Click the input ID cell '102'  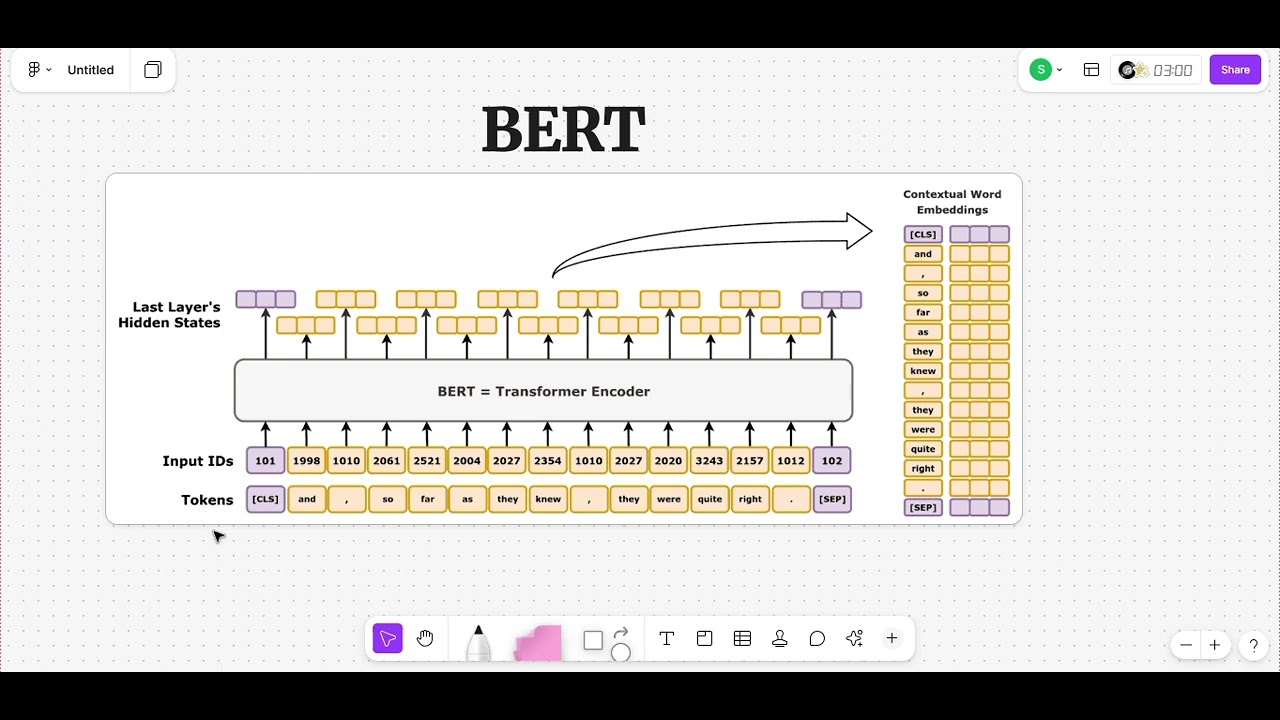[832, 461]
